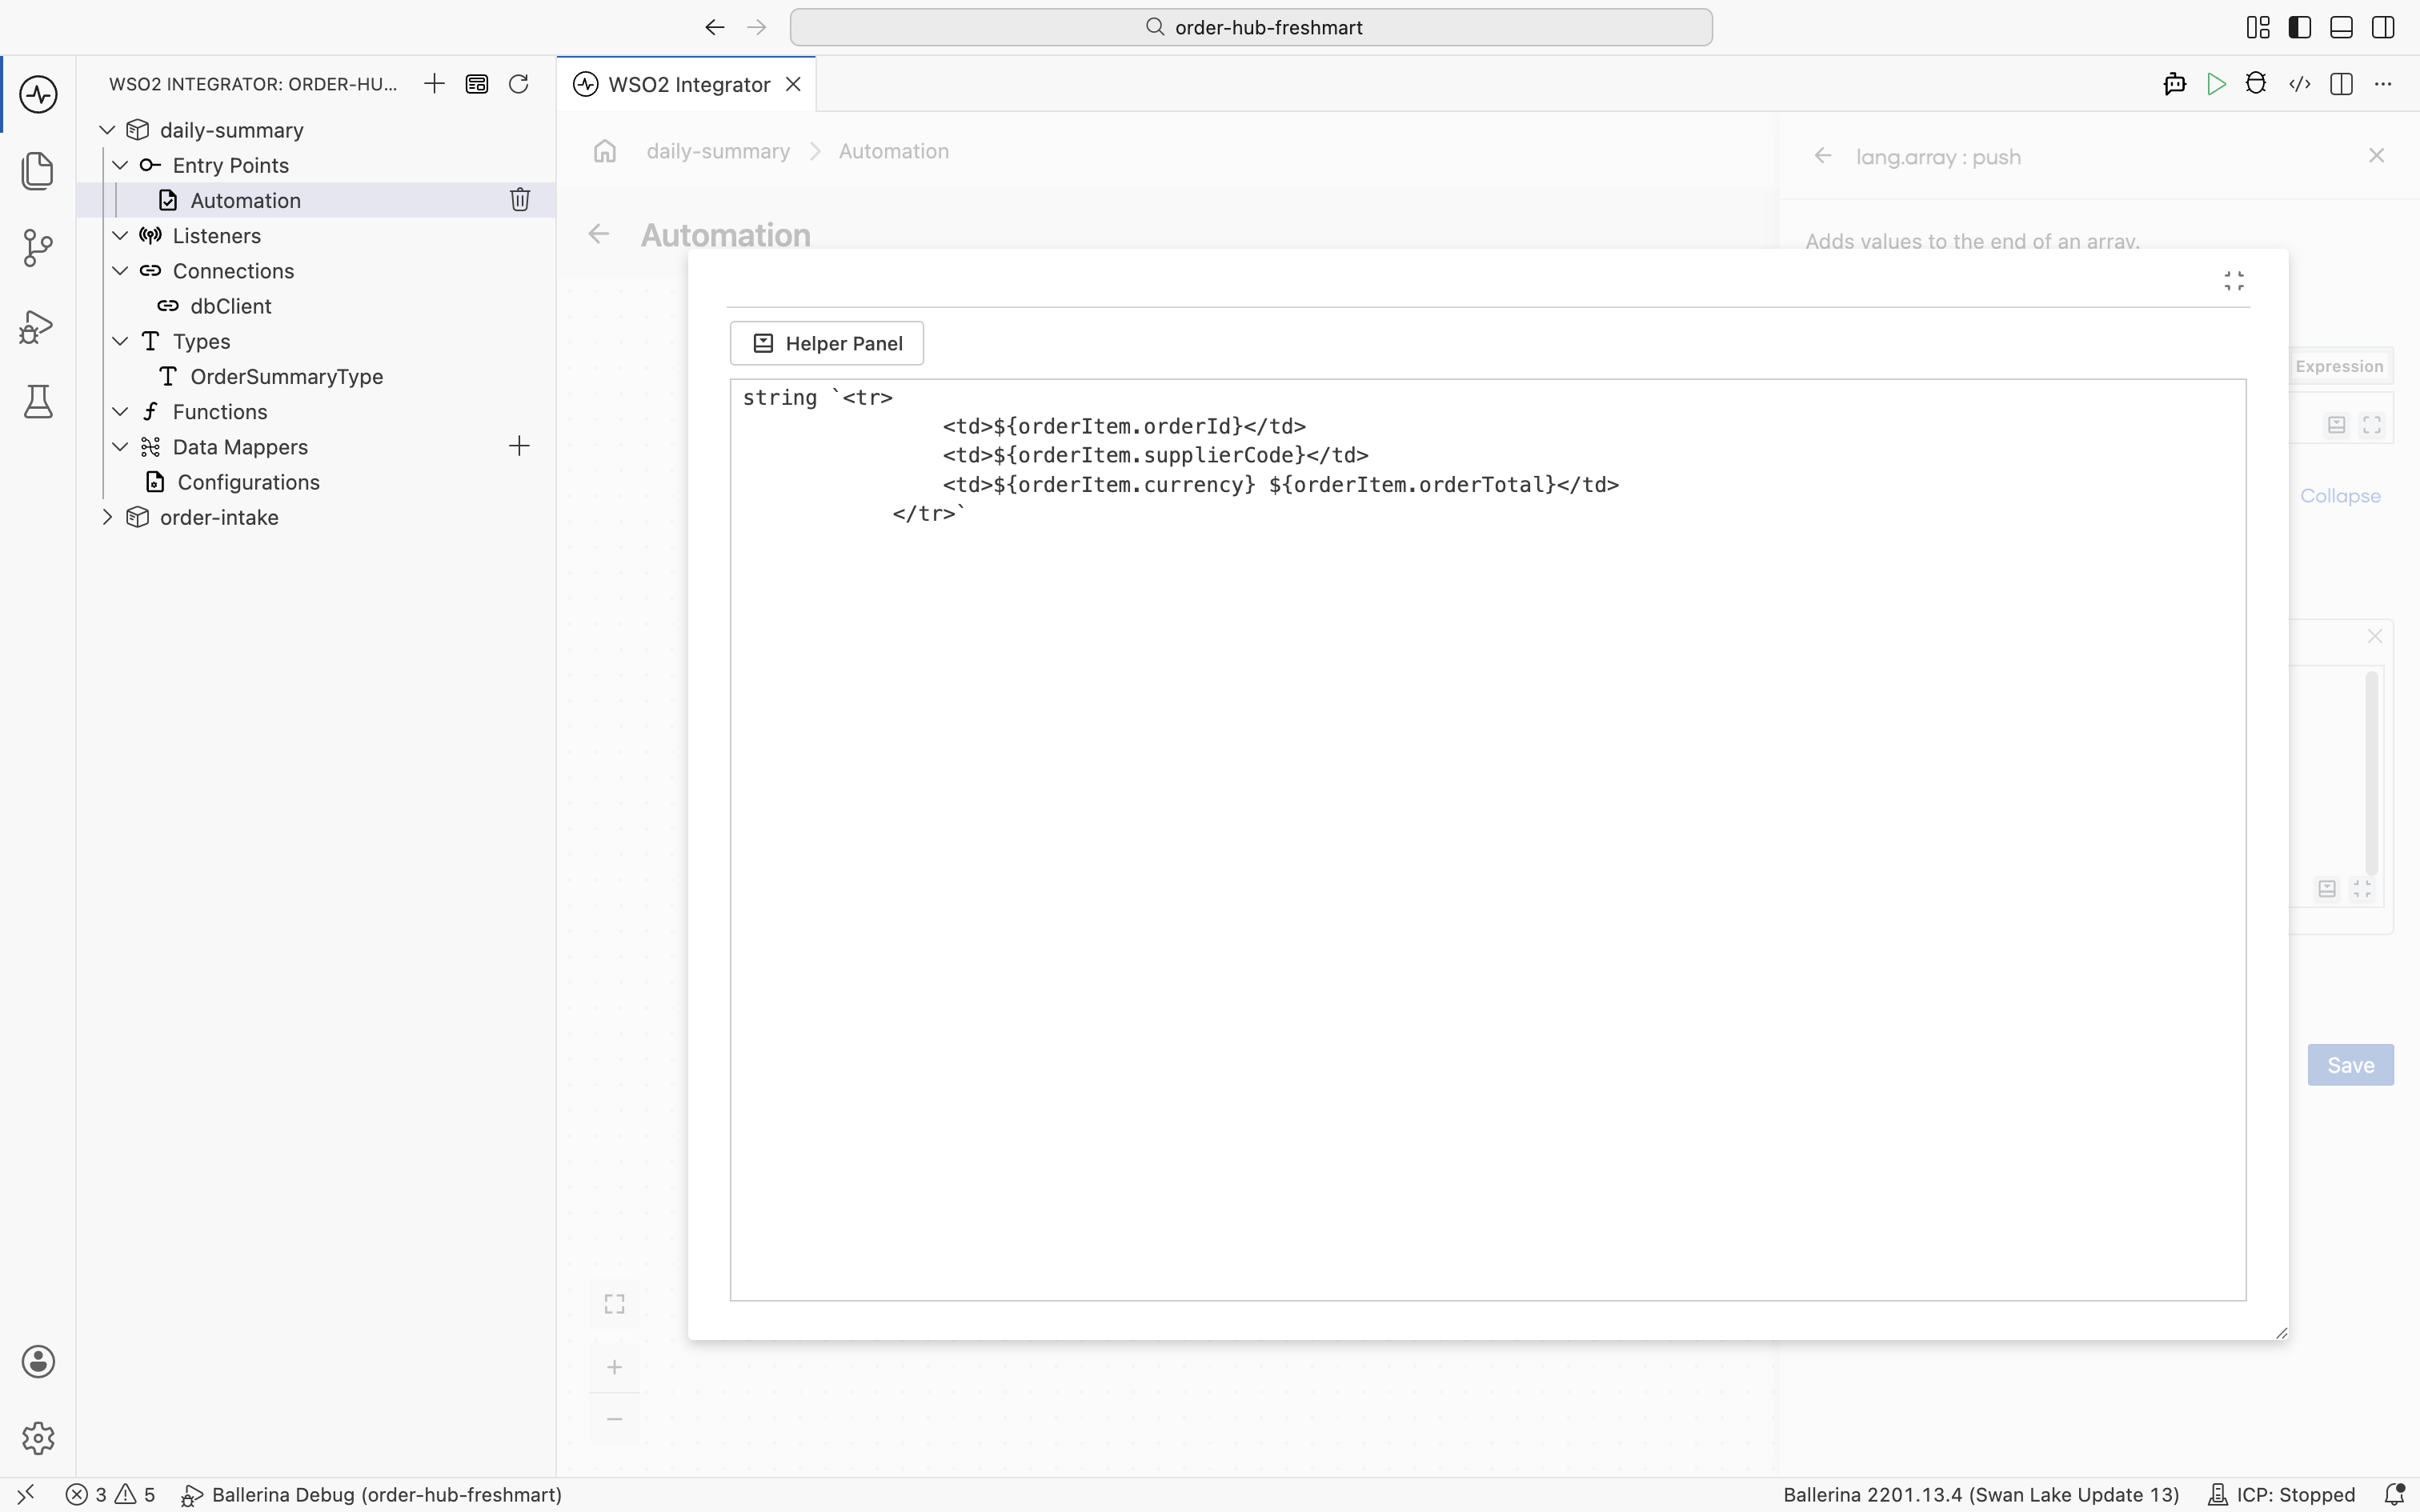Open the Run and Debug view
Viewport: 2420px width, 1512px height.
38,326
